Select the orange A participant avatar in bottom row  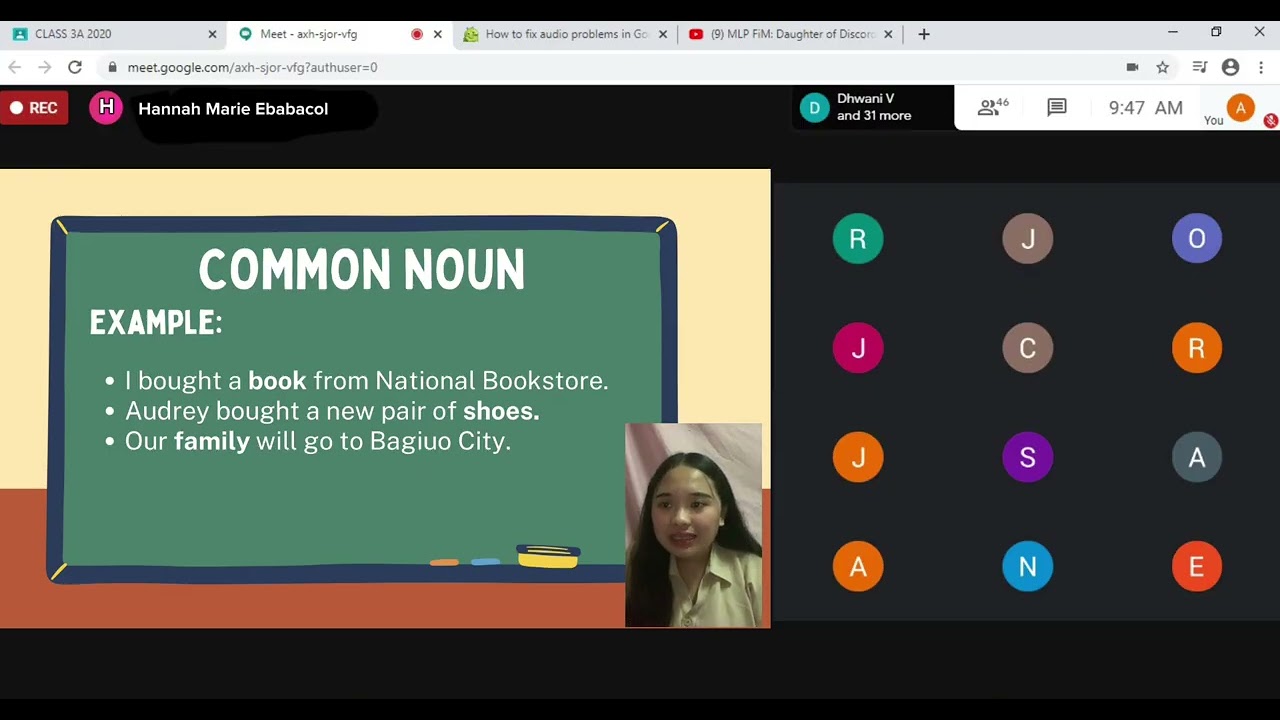858,567
